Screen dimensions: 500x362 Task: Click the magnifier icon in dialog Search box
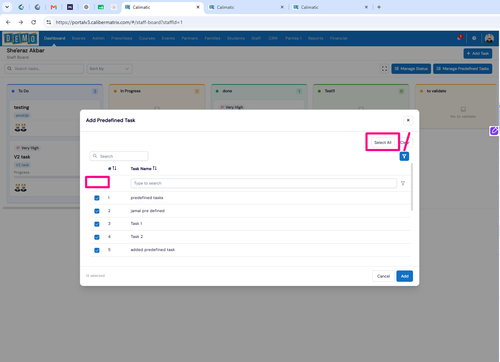click(95, 156)
